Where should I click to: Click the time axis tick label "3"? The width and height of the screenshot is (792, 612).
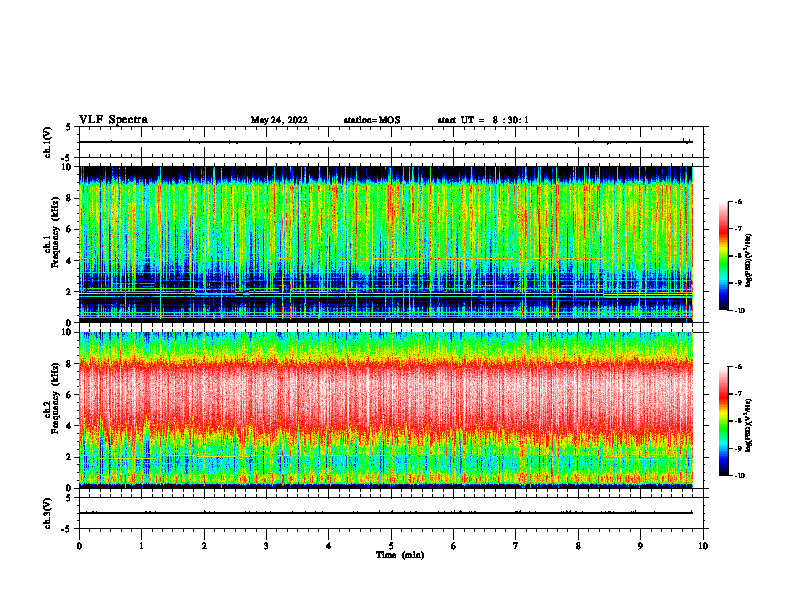point(266,546)
